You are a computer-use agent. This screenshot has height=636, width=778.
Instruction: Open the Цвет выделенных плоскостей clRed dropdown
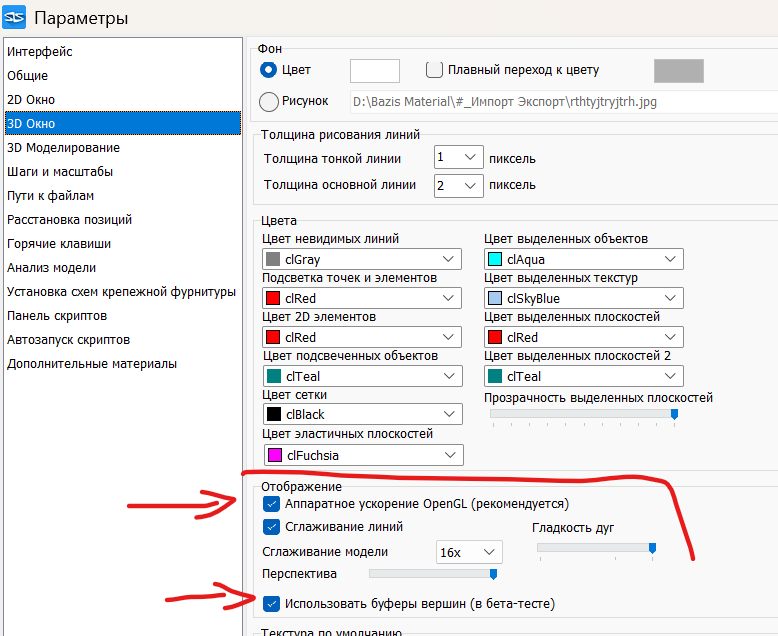click(x=584, y=337)
